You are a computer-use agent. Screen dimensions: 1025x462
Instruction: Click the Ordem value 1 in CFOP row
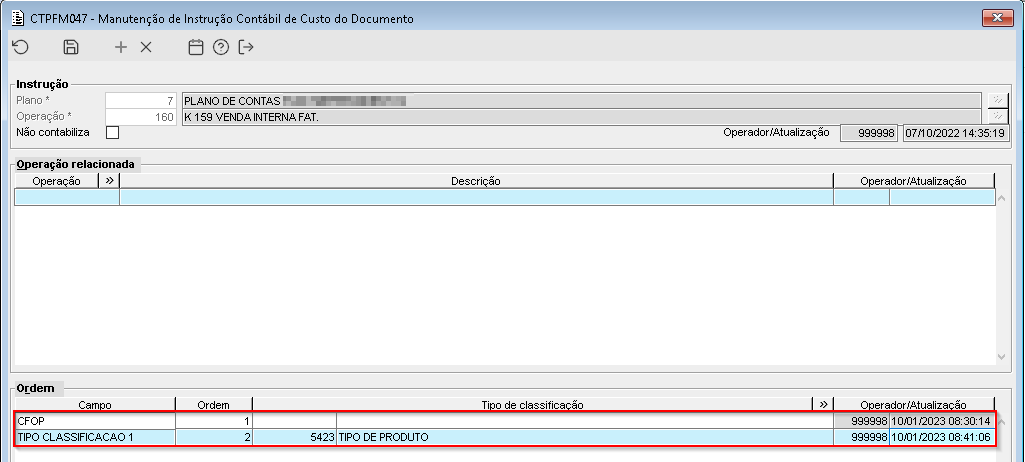click(214, 421)
